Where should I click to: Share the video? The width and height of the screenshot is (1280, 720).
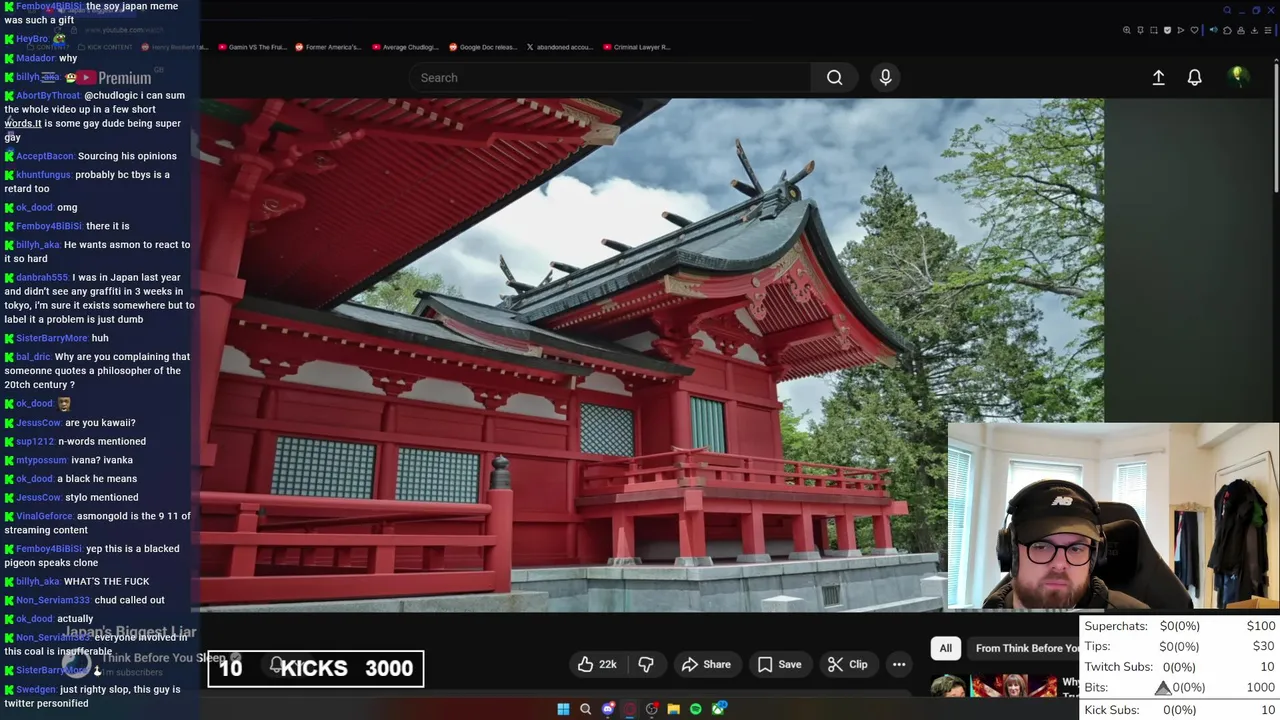click(x=706, y=664)
